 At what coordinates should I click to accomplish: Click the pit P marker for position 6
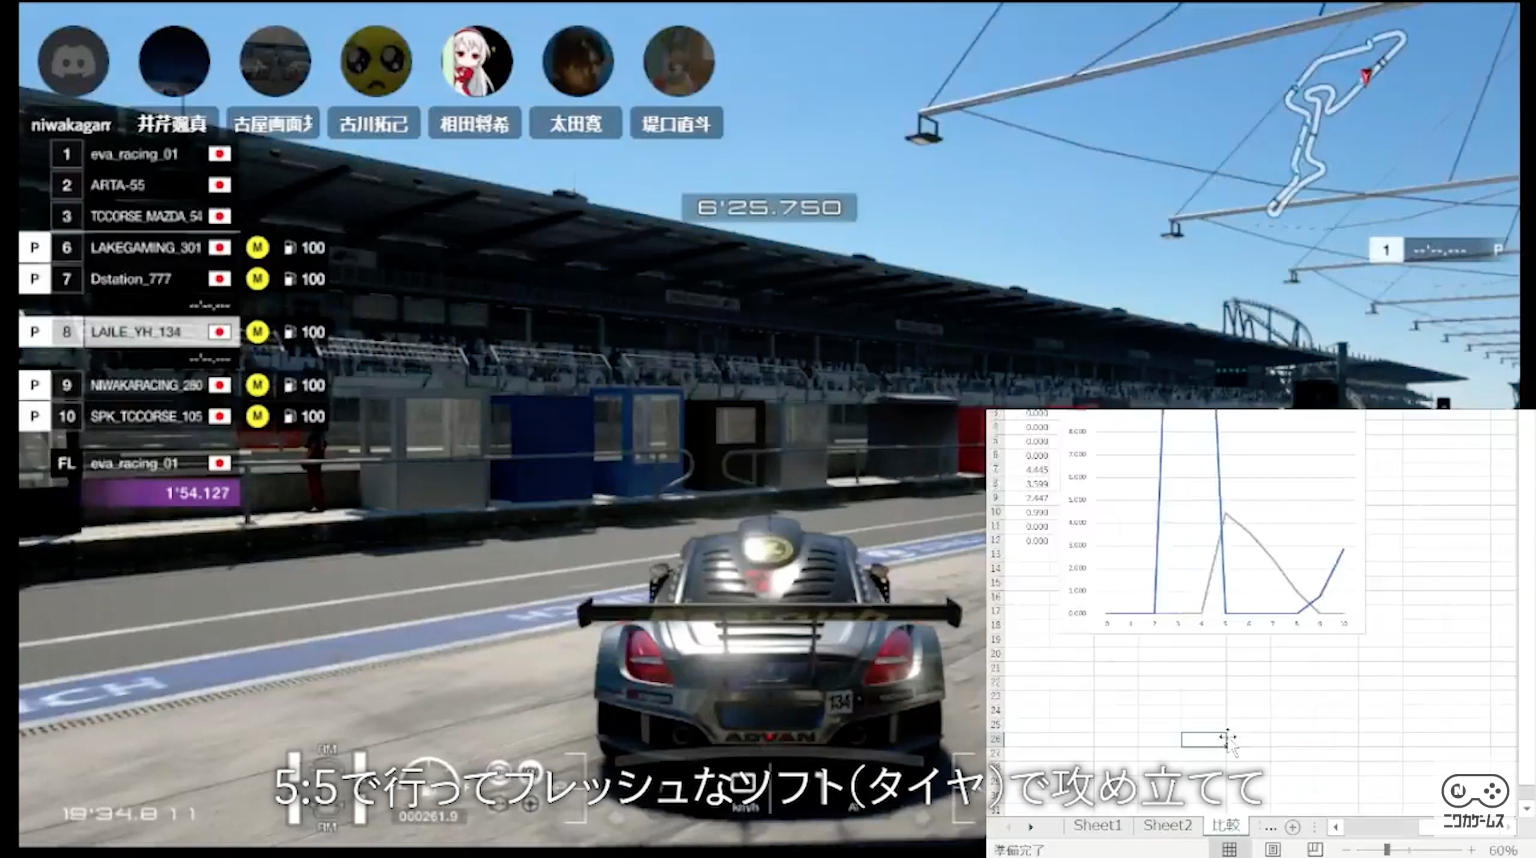35,247
